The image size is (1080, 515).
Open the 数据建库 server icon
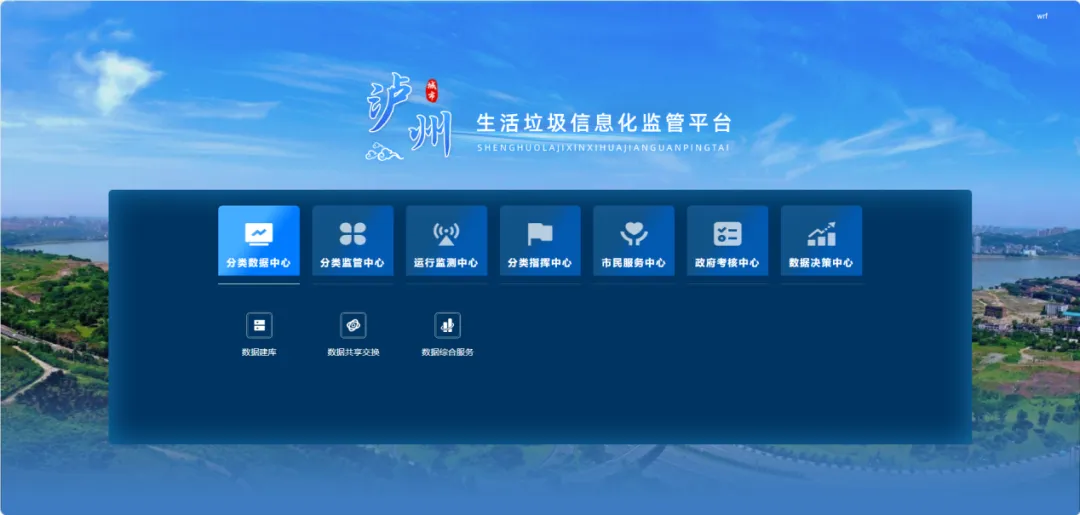point(259,325)
